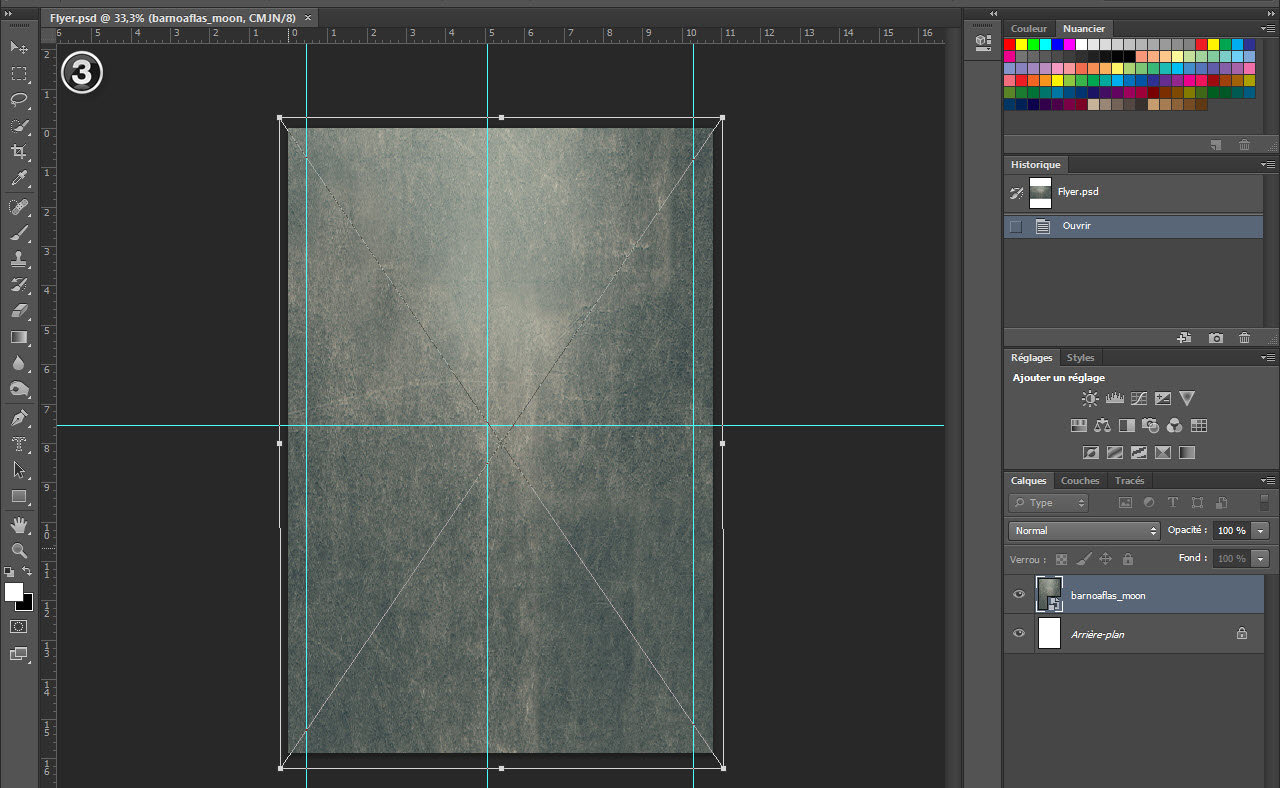Select the Ouvrir history state

point(1076,226)
